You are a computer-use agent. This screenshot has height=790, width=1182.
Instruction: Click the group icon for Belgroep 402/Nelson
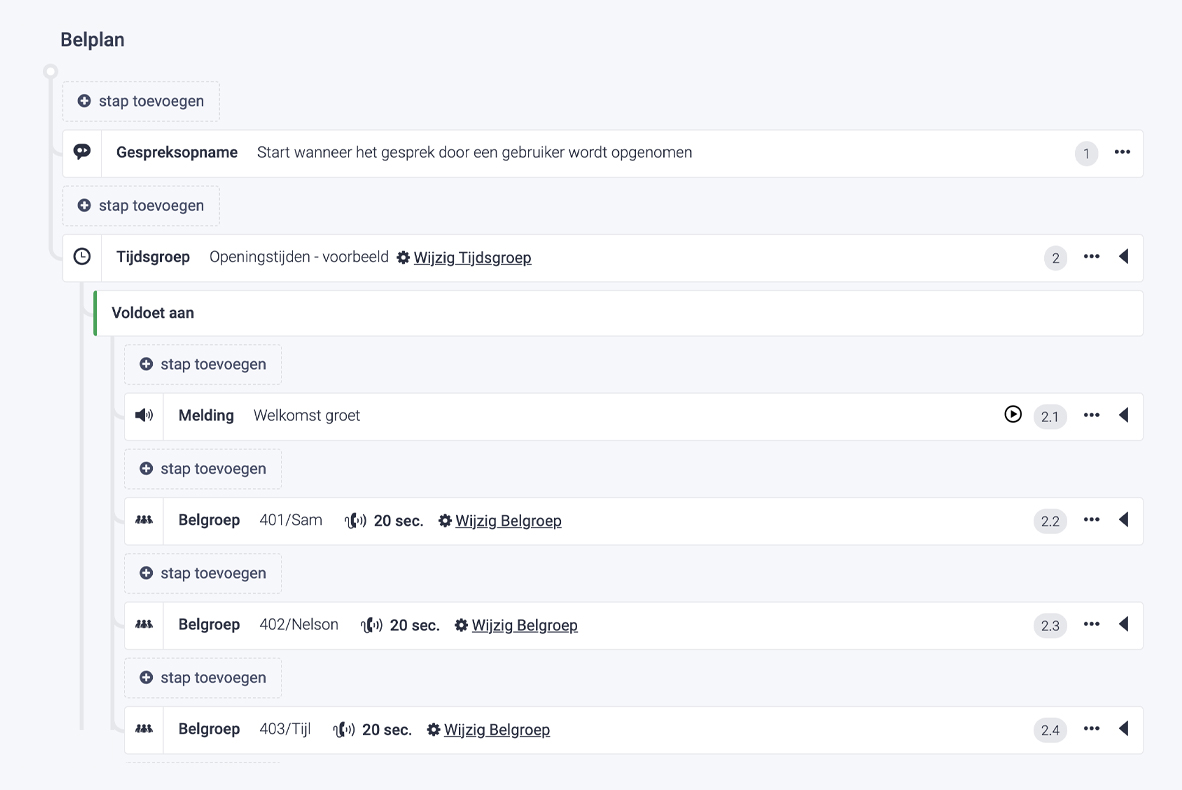144,625
